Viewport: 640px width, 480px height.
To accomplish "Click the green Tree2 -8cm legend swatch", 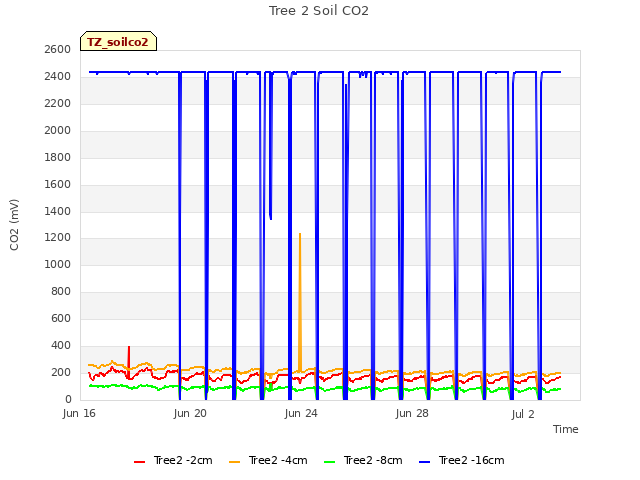I will click(329, 462).
